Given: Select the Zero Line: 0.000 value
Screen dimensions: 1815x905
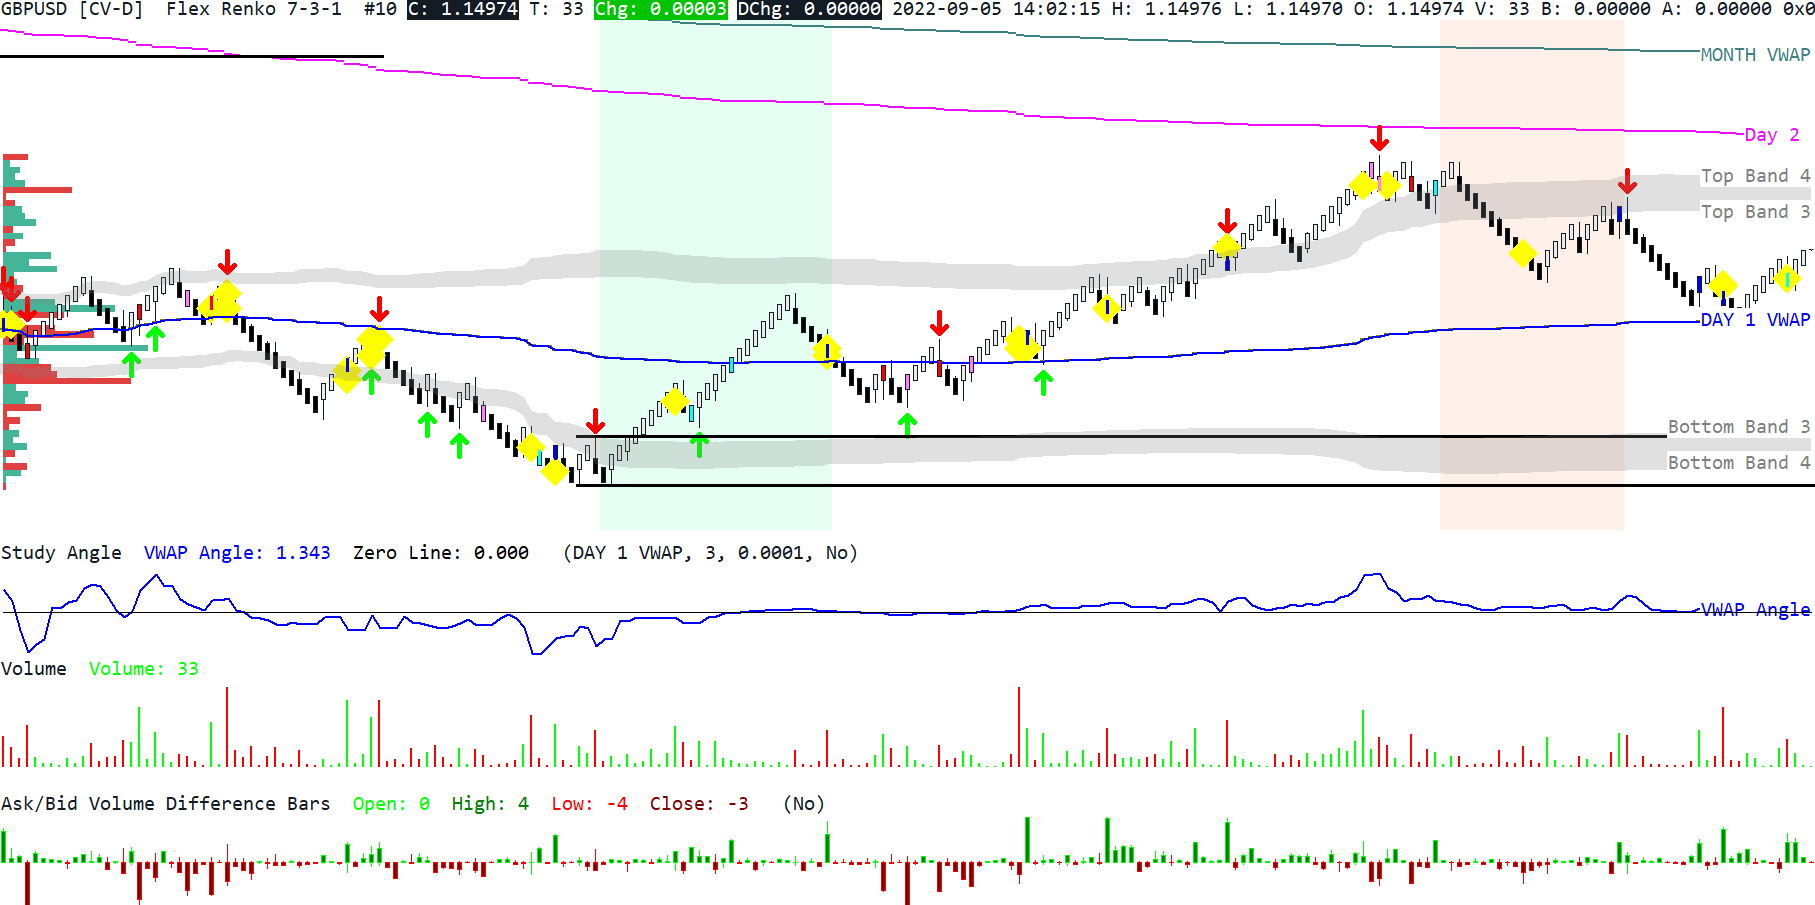Looking at the screenshot, I should [x=441, y=553].
